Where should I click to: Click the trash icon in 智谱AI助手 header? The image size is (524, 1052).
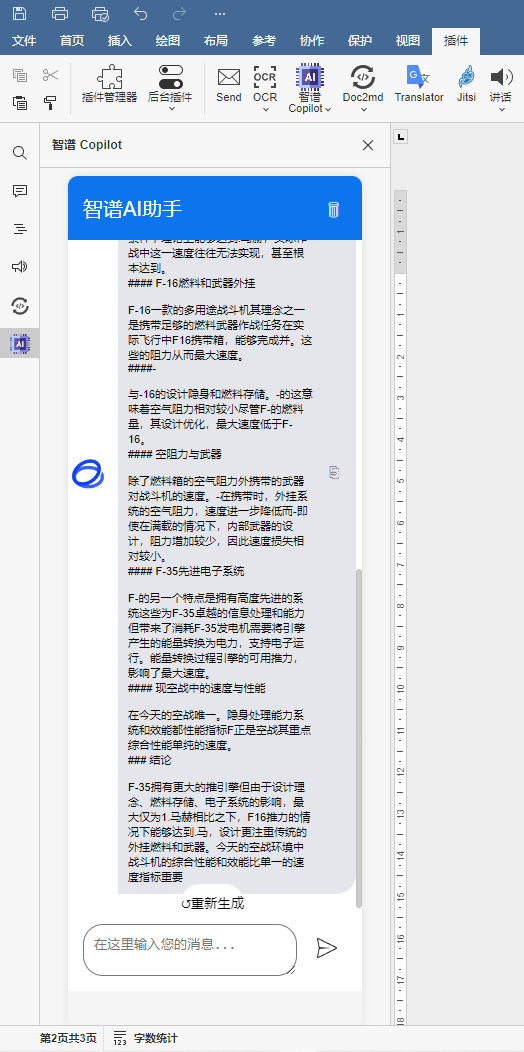333,209
